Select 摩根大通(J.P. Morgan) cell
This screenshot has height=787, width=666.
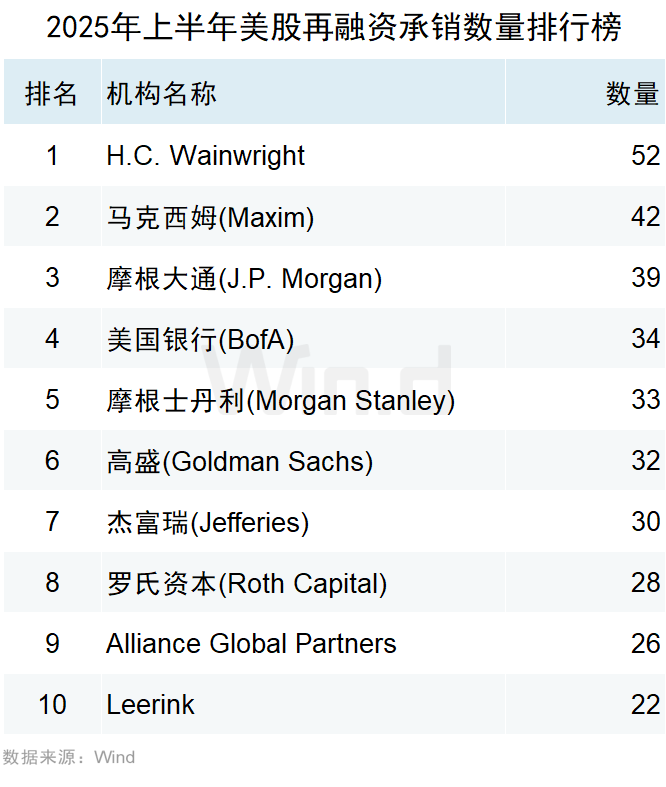[244, 278]
